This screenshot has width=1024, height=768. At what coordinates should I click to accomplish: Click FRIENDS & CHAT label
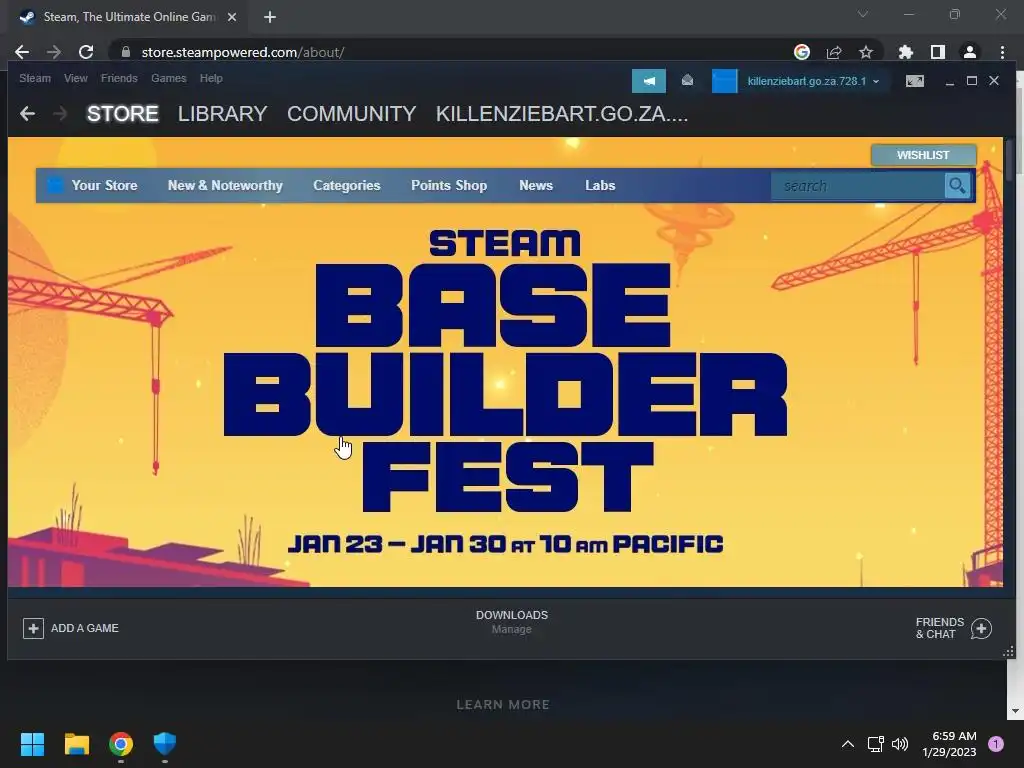[940, 628]
